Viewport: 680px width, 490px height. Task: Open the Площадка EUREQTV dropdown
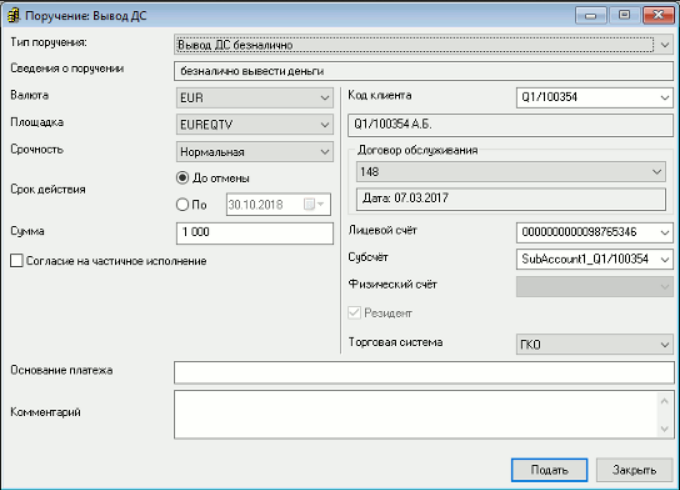click(x=324, y=125)
